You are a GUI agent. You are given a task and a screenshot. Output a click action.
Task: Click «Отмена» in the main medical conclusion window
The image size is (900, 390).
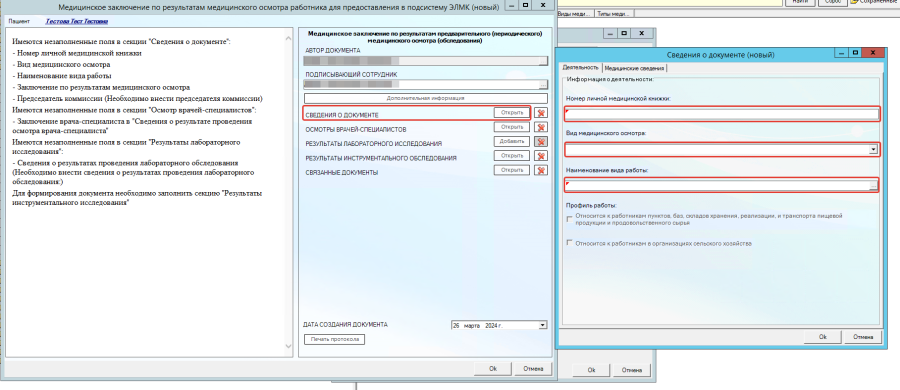[x=533, y=369]
